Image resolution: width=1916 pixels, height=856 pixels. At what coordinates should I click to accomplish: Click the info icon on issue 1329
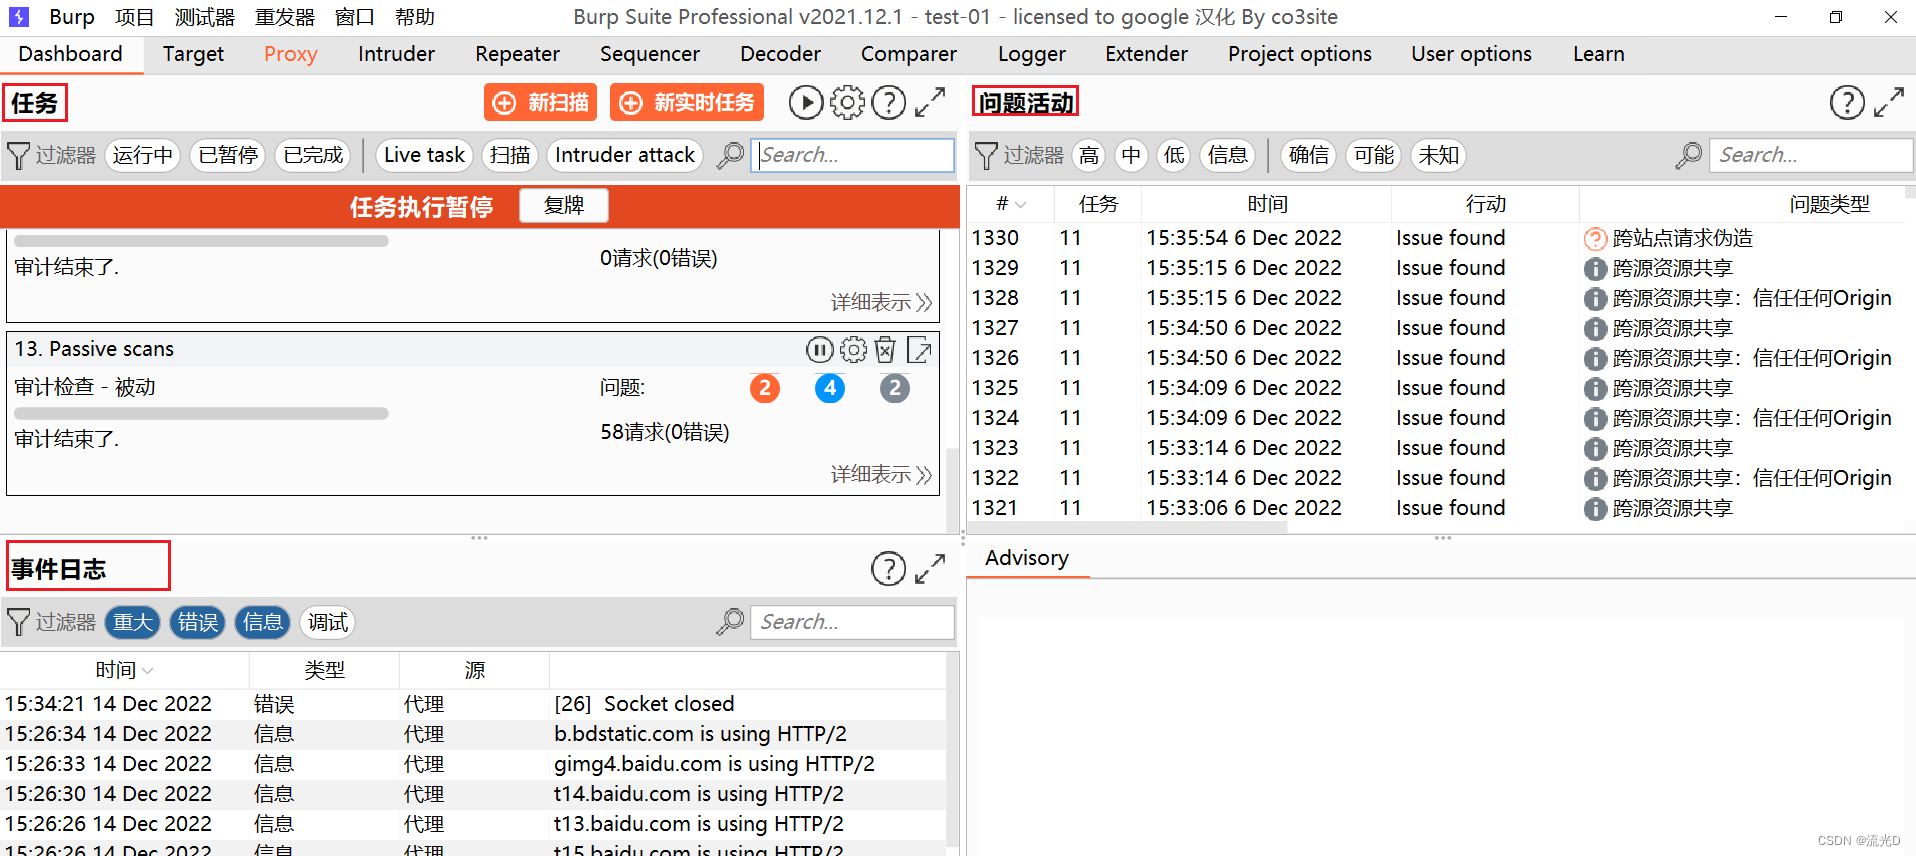coord(1595,268)
